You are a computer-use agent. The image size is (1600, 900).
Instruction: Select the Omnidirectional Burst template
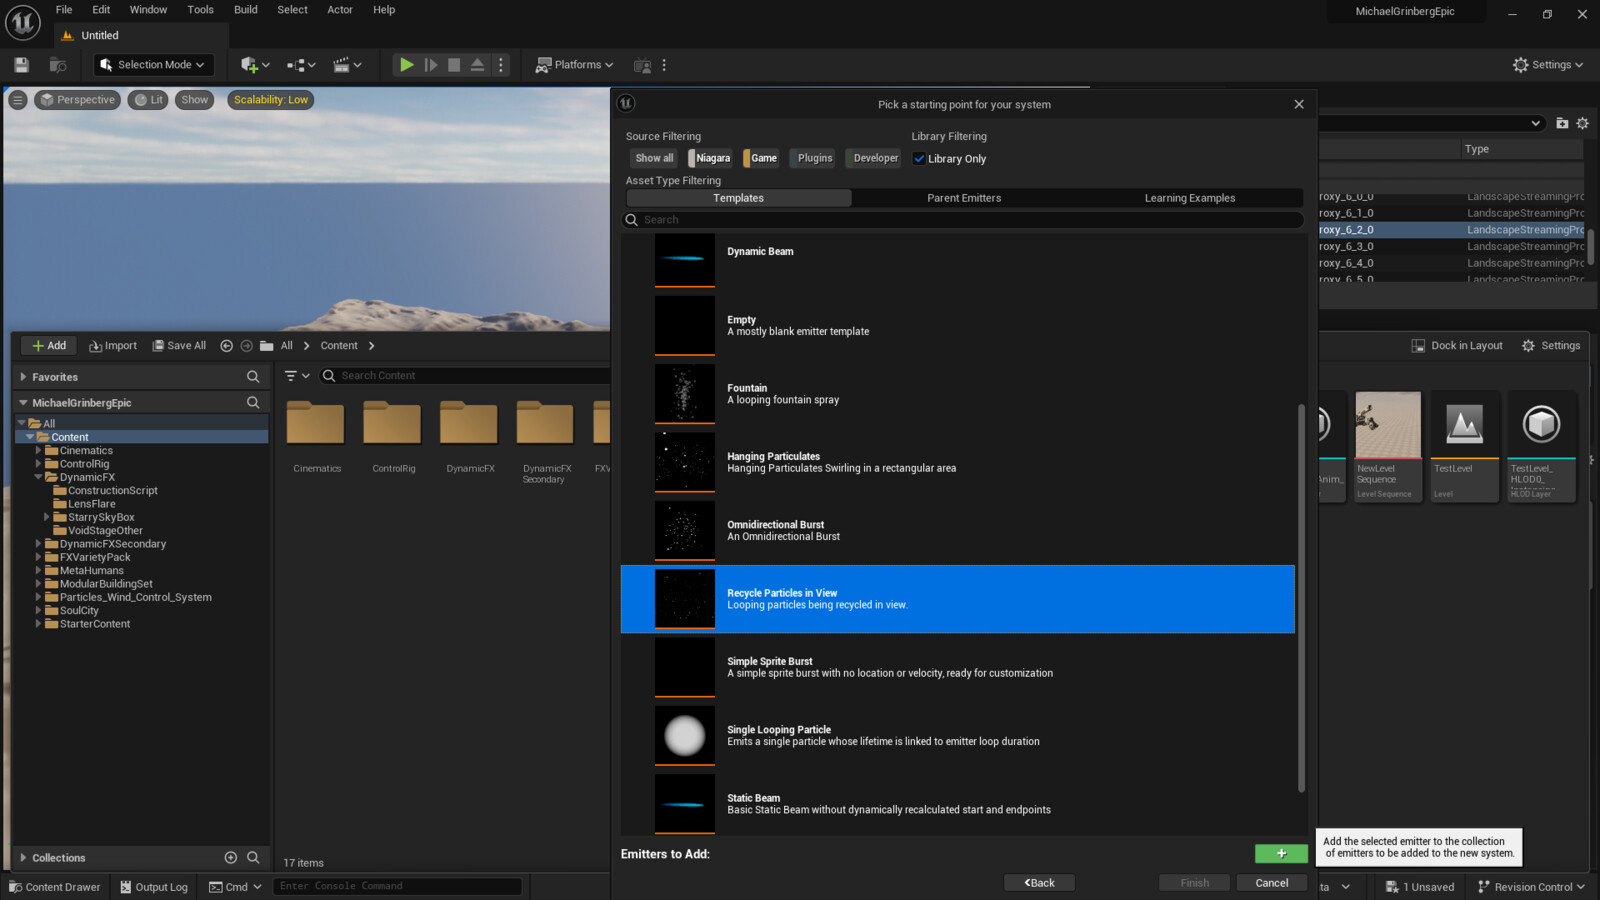click(958, 531)
